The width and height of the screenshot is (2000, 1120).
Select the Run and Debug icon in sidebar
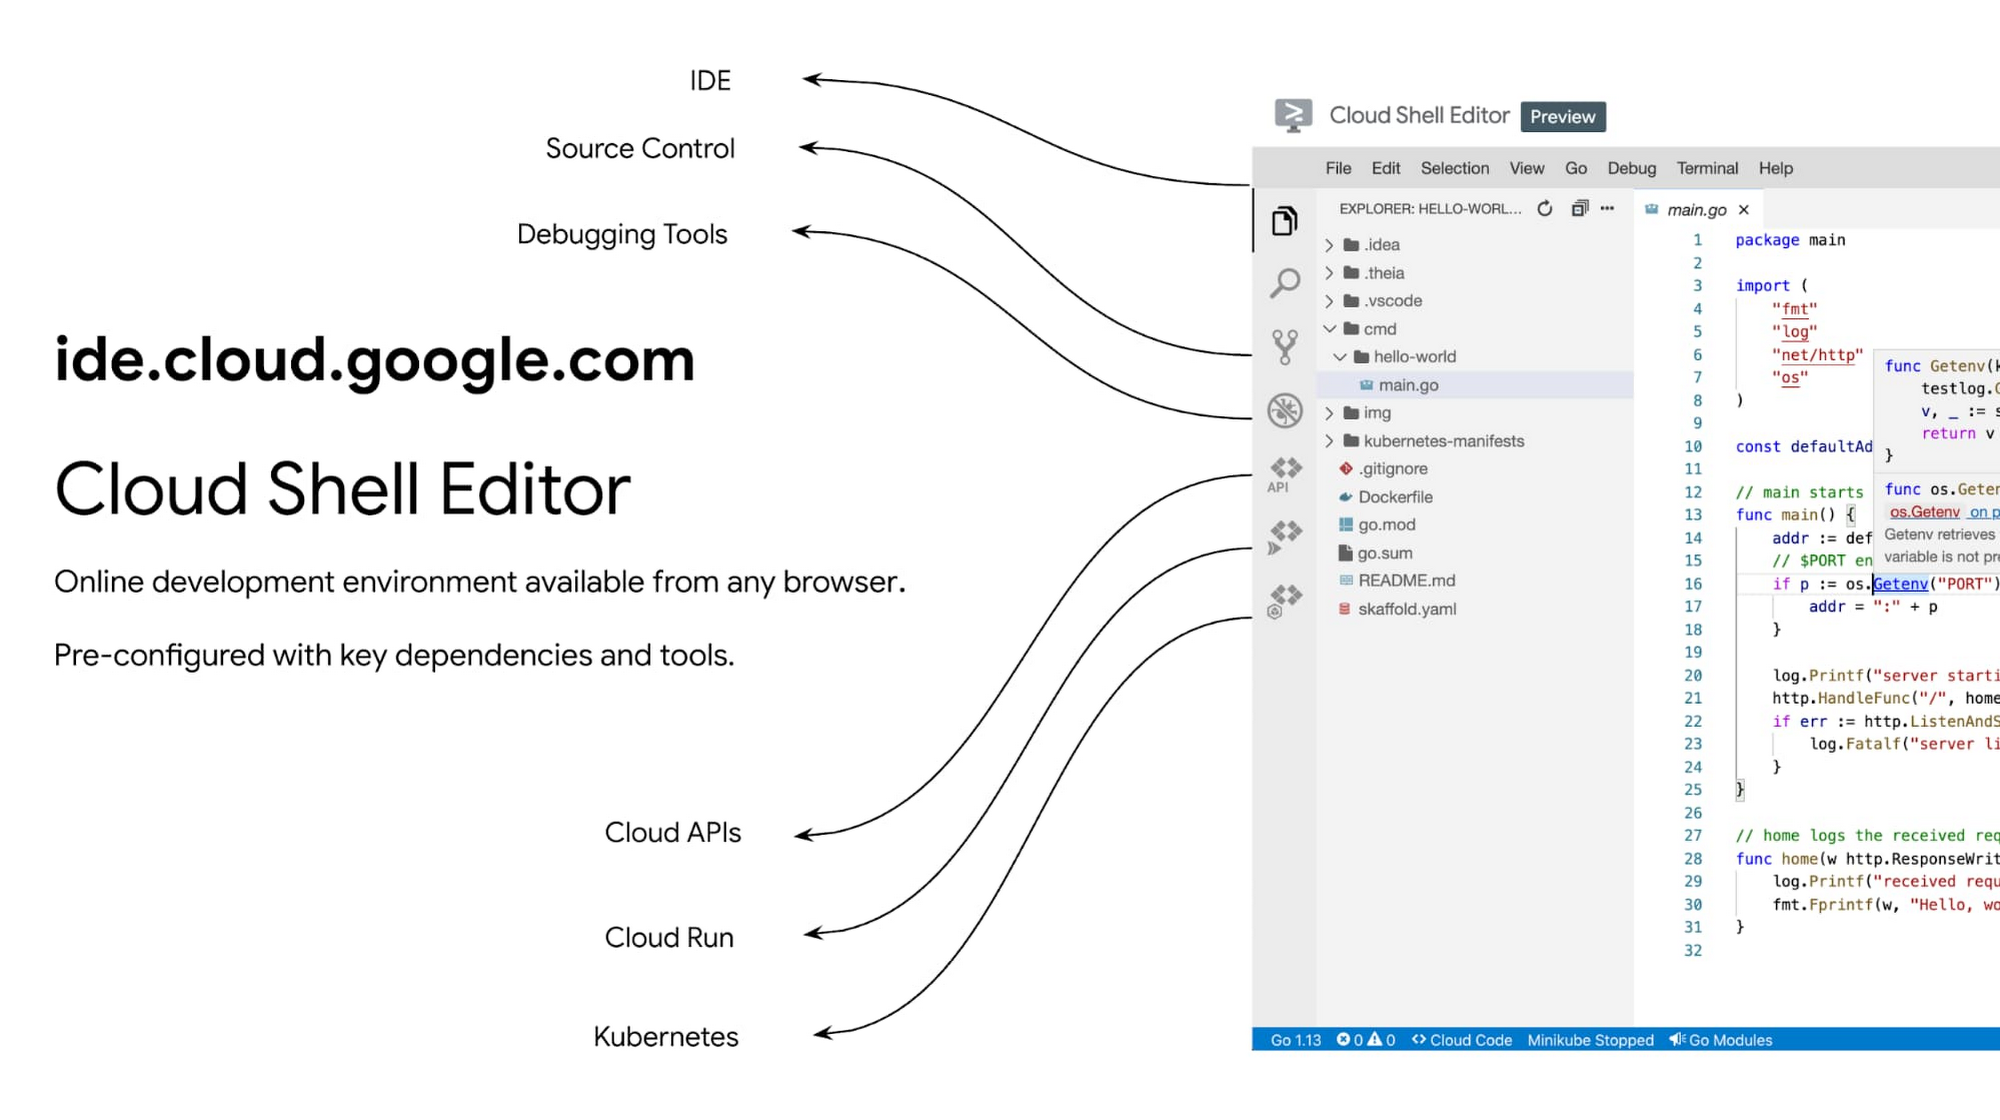click(1284, 411)
